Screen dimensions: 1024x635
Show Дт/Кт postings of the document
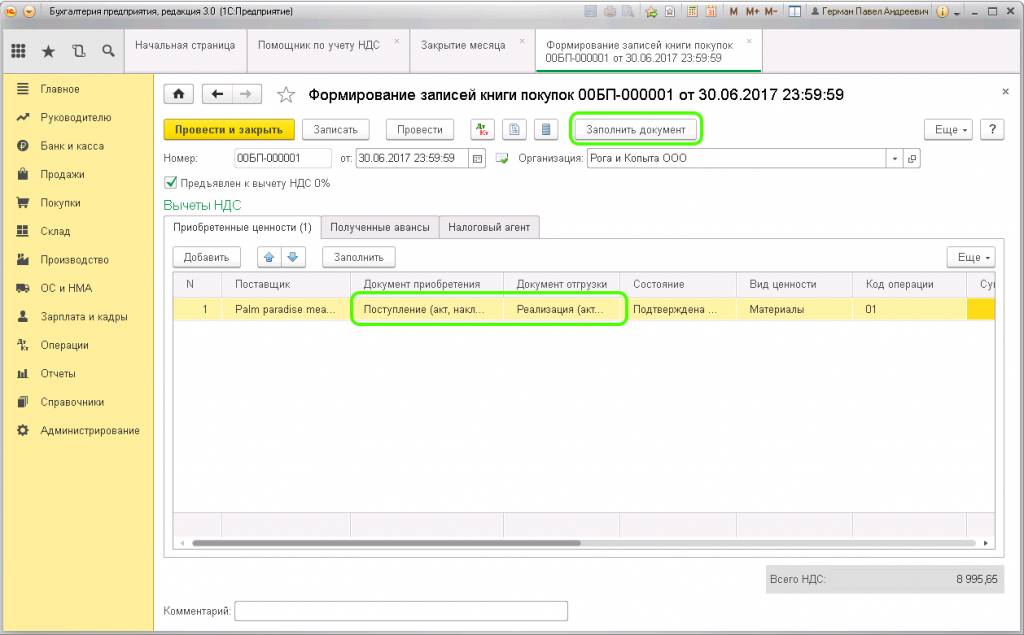pos(483,129)
